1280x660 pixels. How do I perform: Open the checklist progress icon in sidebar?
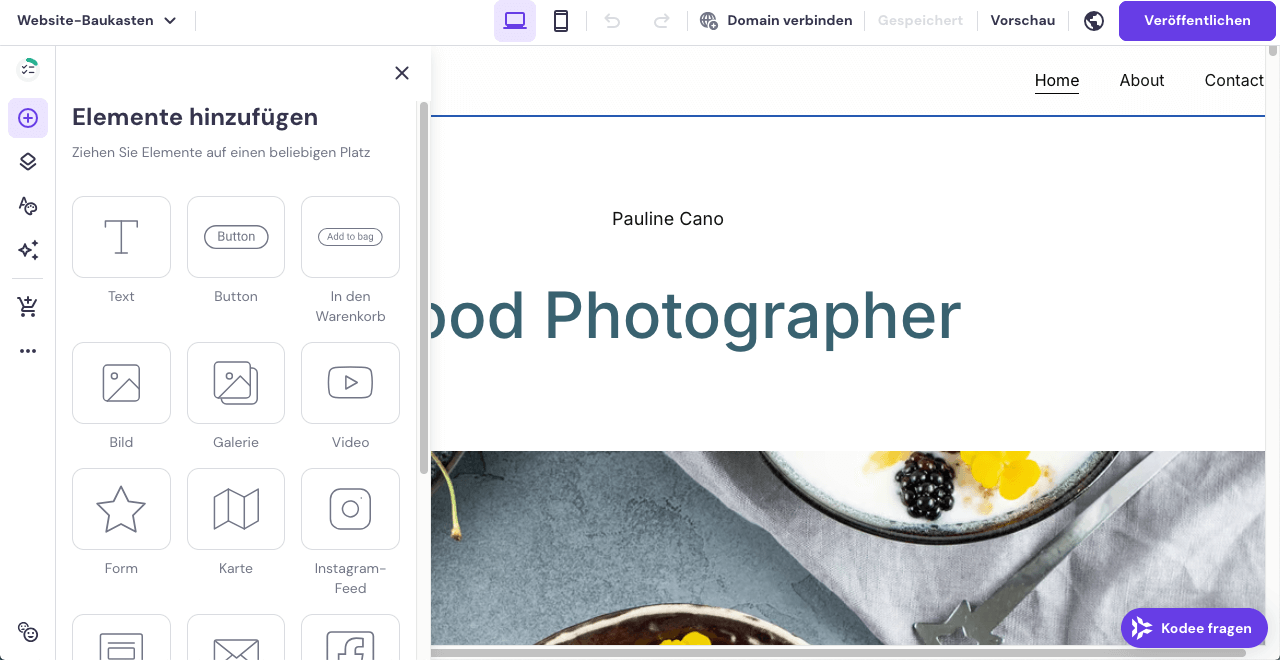[x=28, y=68]
